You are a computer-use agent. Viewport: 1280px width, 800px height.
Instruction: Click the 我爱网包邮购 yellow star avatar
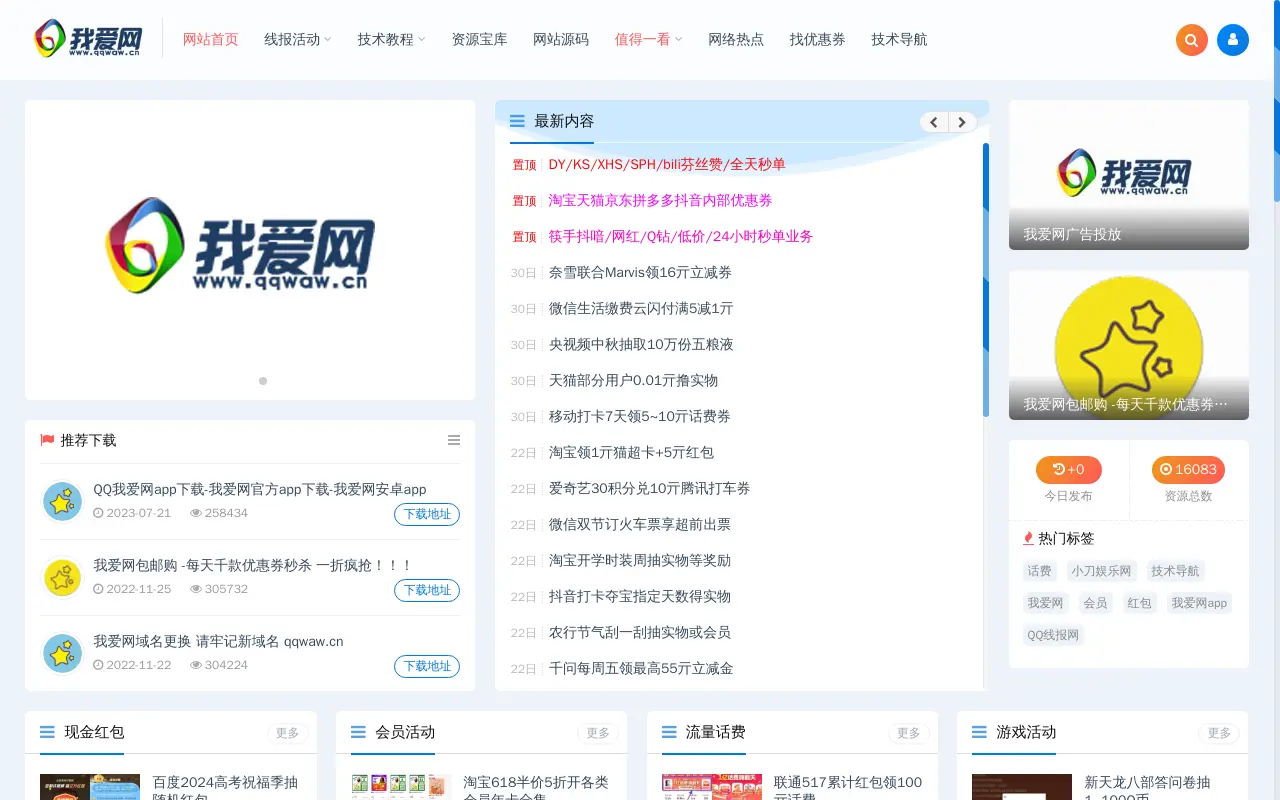[63, 577]
